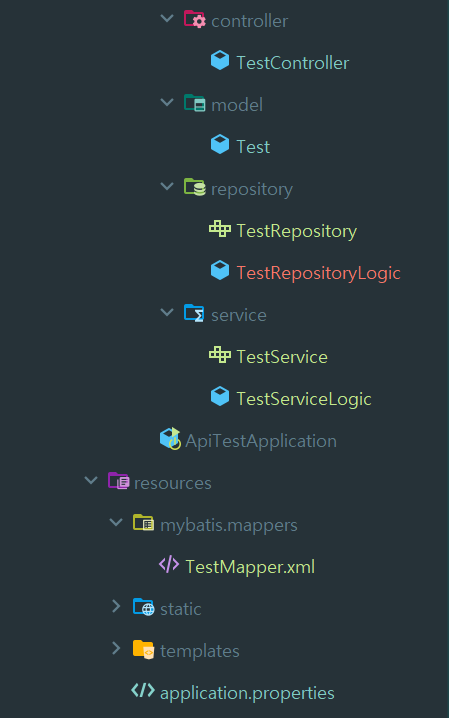Click the repository database folder icon

tap(195, 187)
